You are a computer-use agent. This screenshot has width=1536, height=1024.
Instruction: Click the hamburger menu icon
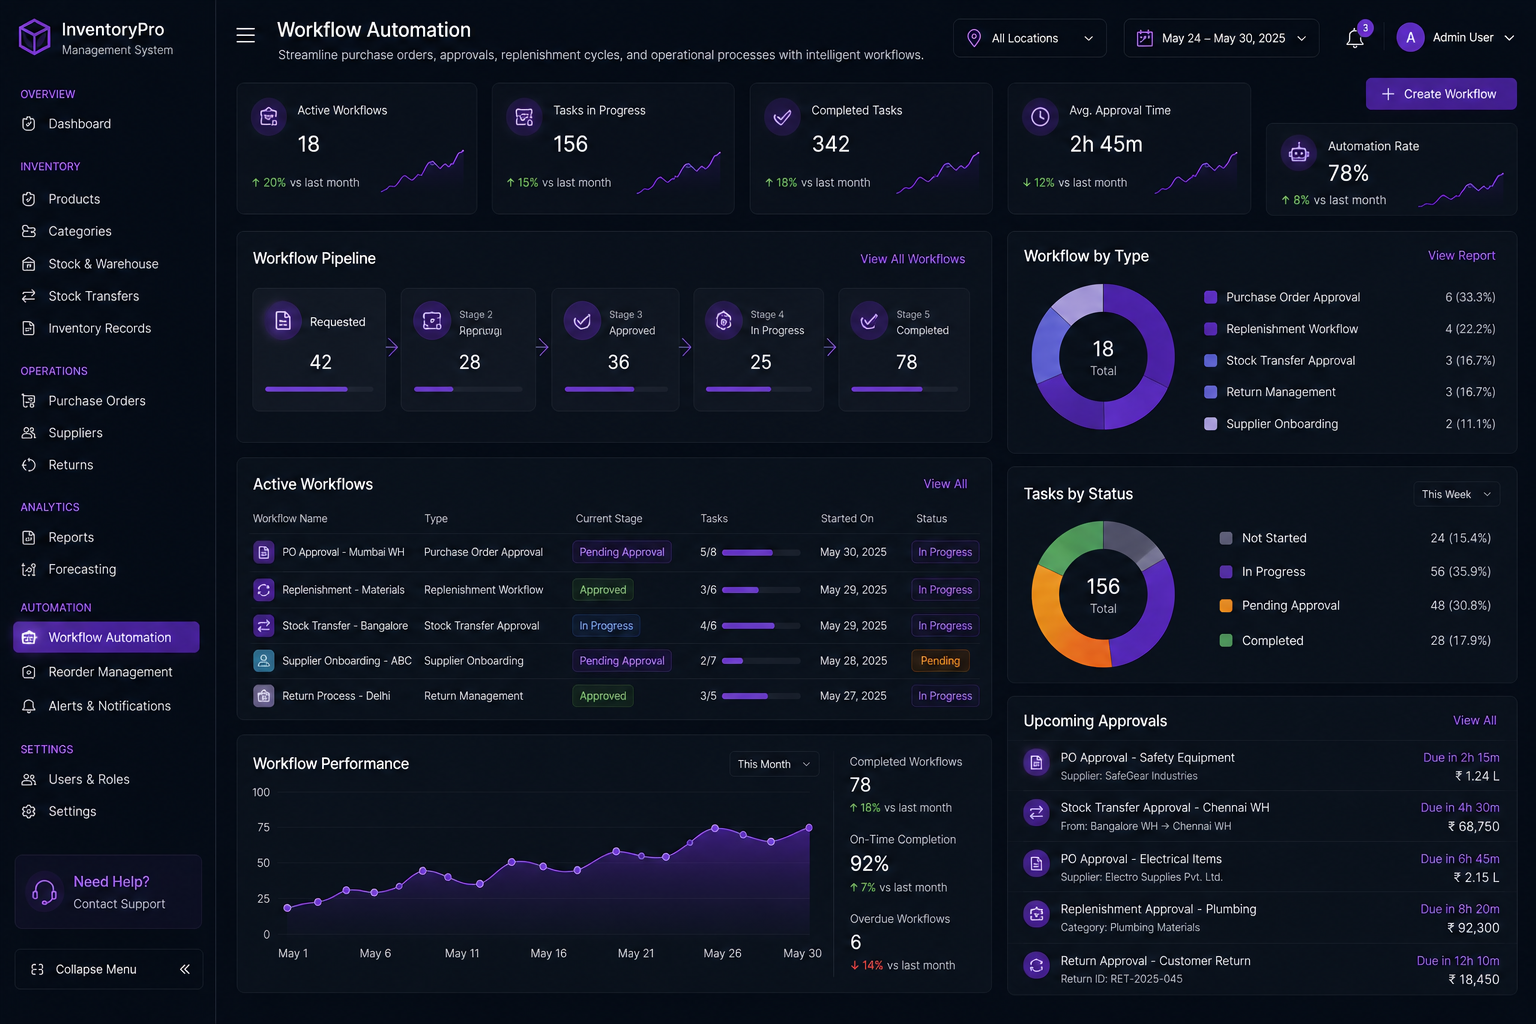pyautogui.click(x=245, y=36)
